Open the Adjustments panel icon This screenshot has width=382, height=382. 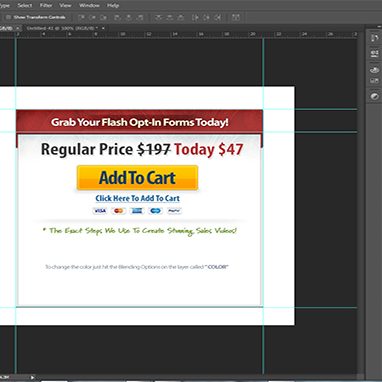tap(374, 97)
